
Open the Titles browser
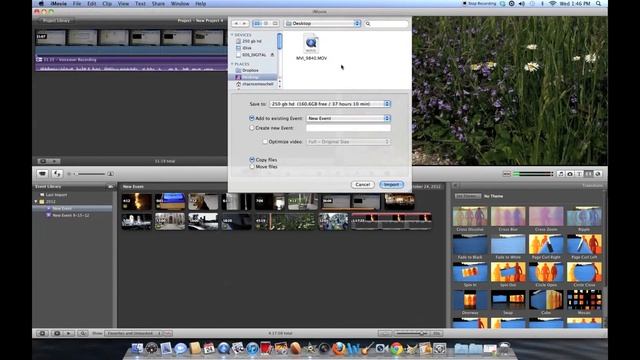579,174
